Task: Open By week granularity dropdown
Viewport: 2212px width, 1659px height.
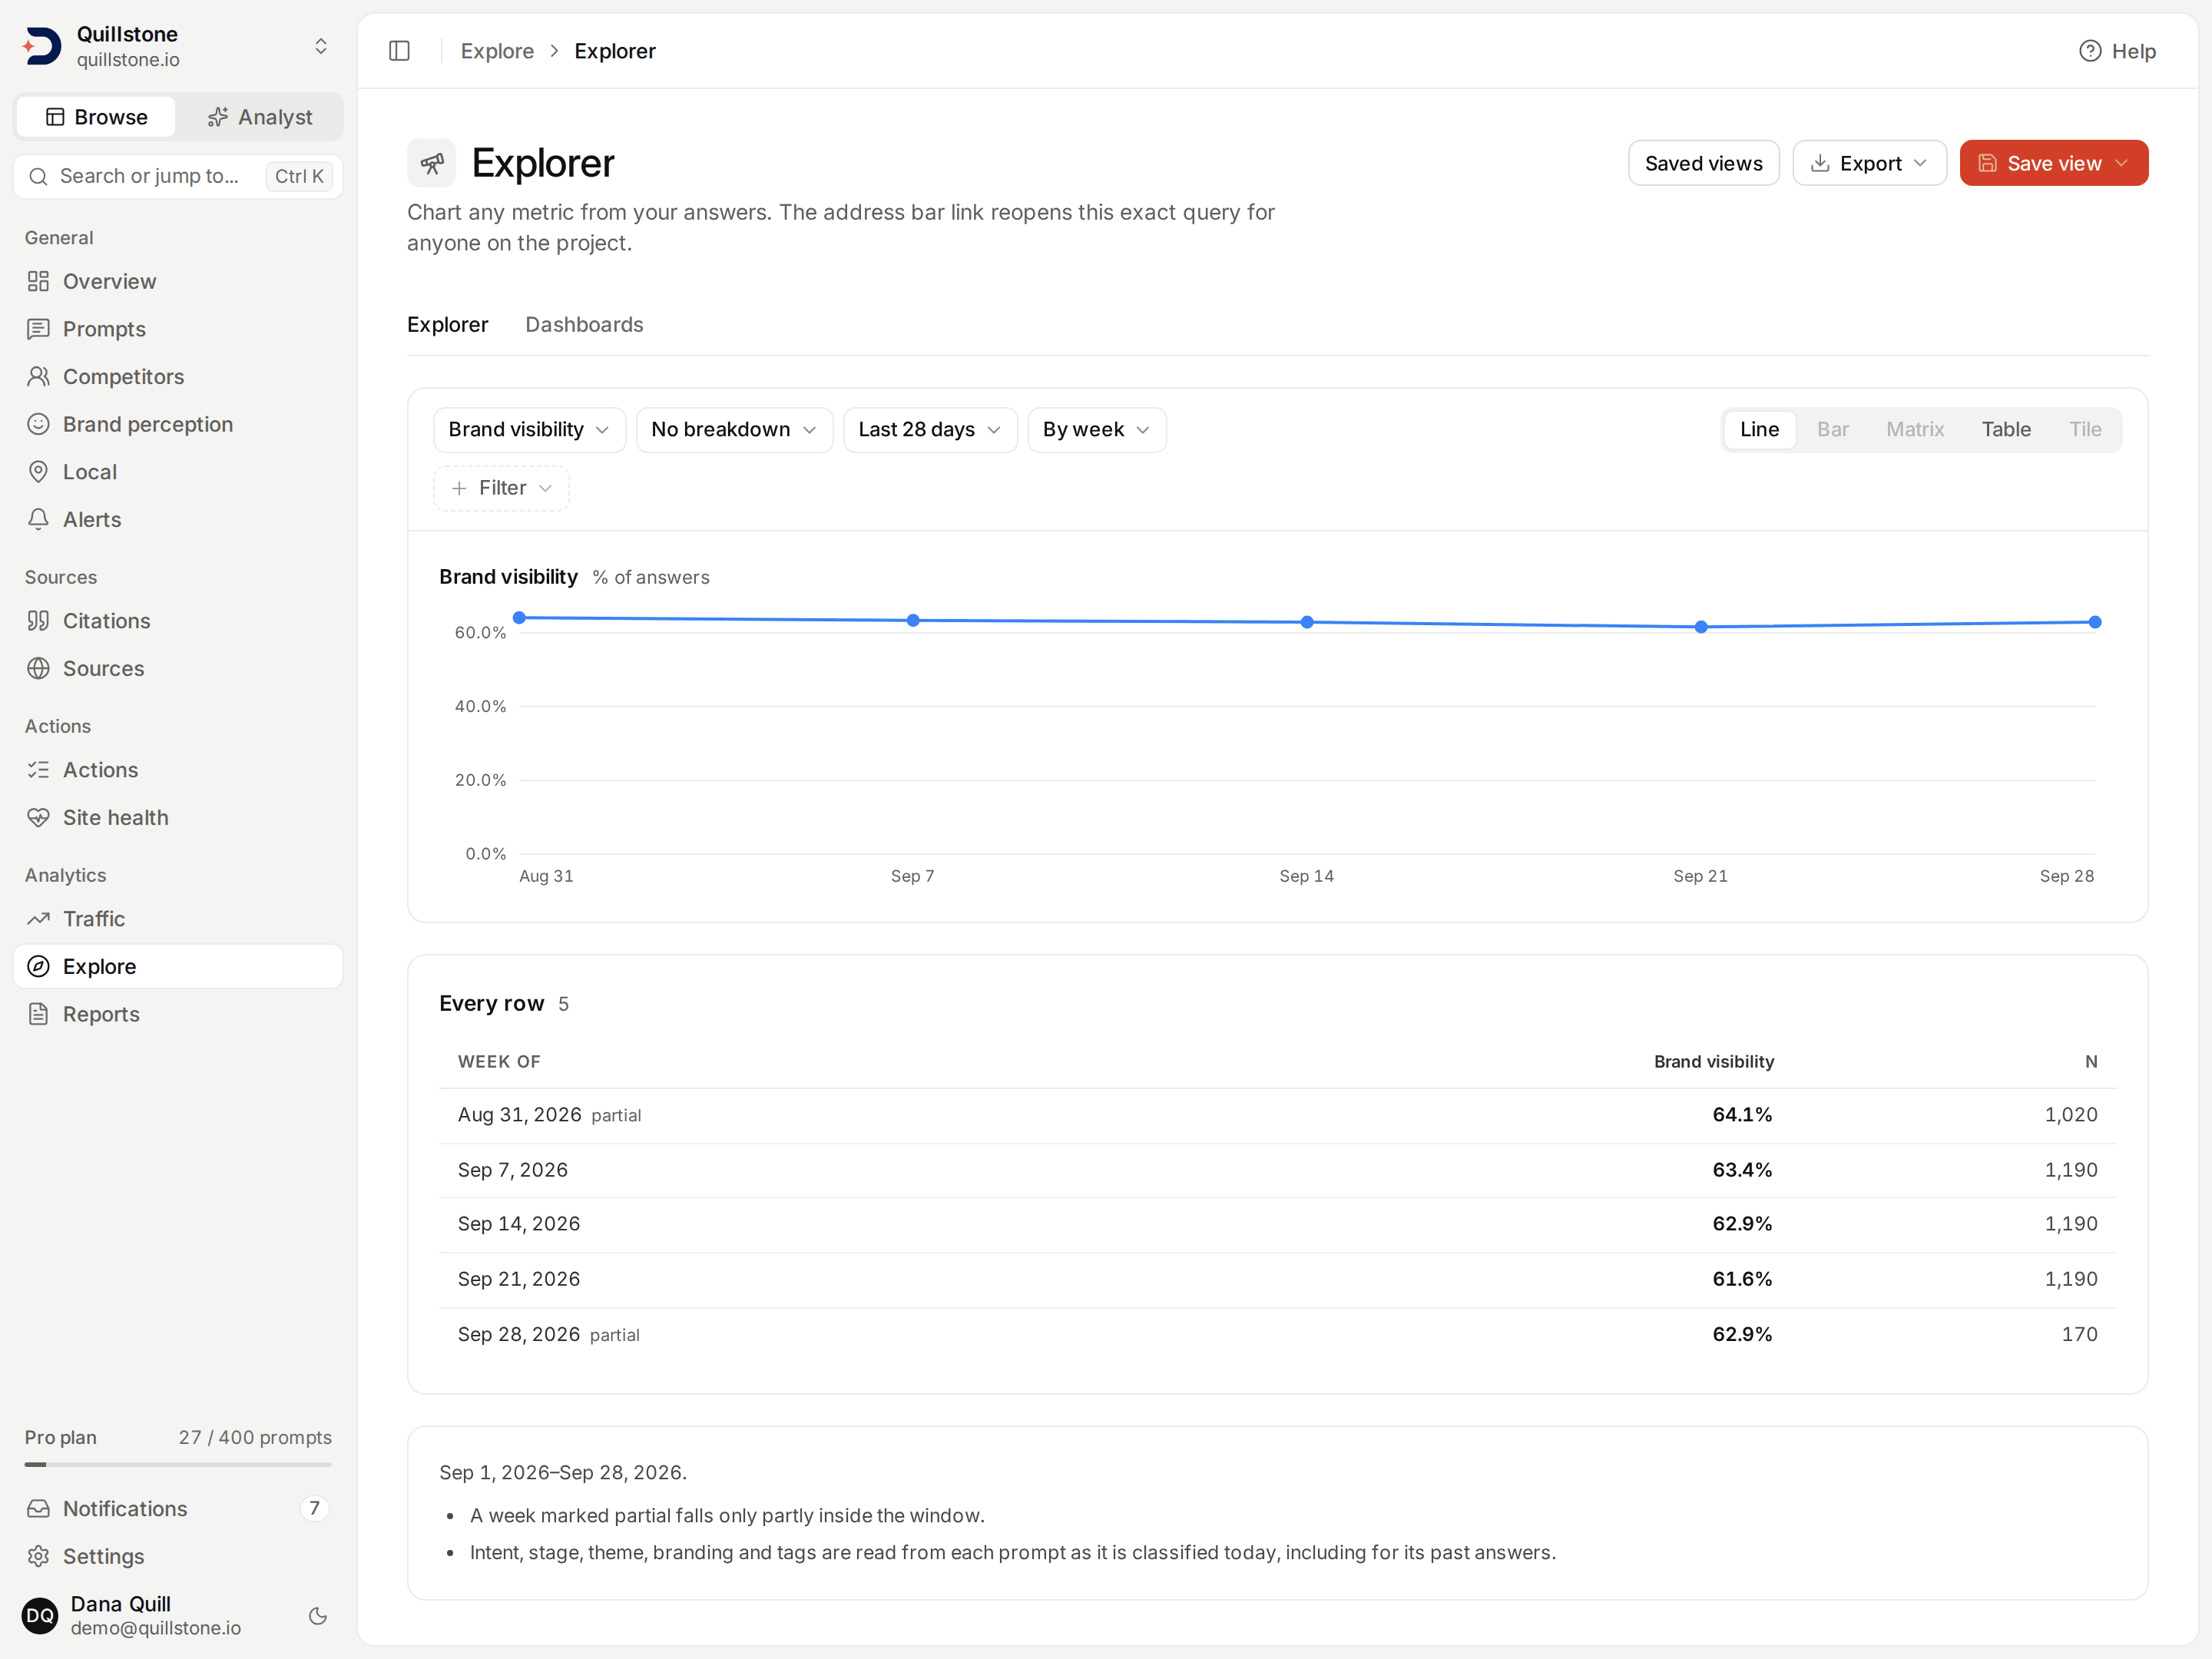Action: coord(1097,430)
